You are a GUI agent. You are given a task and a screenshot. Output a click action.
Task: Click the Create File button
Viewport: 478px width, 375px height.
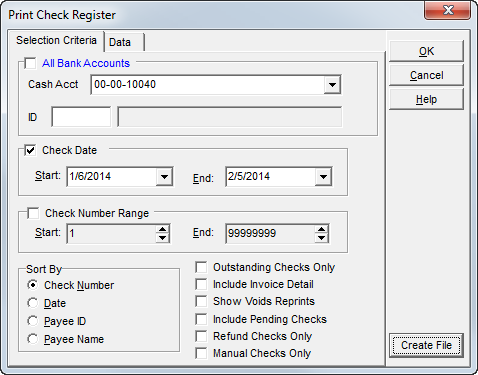tap(426, 345)
